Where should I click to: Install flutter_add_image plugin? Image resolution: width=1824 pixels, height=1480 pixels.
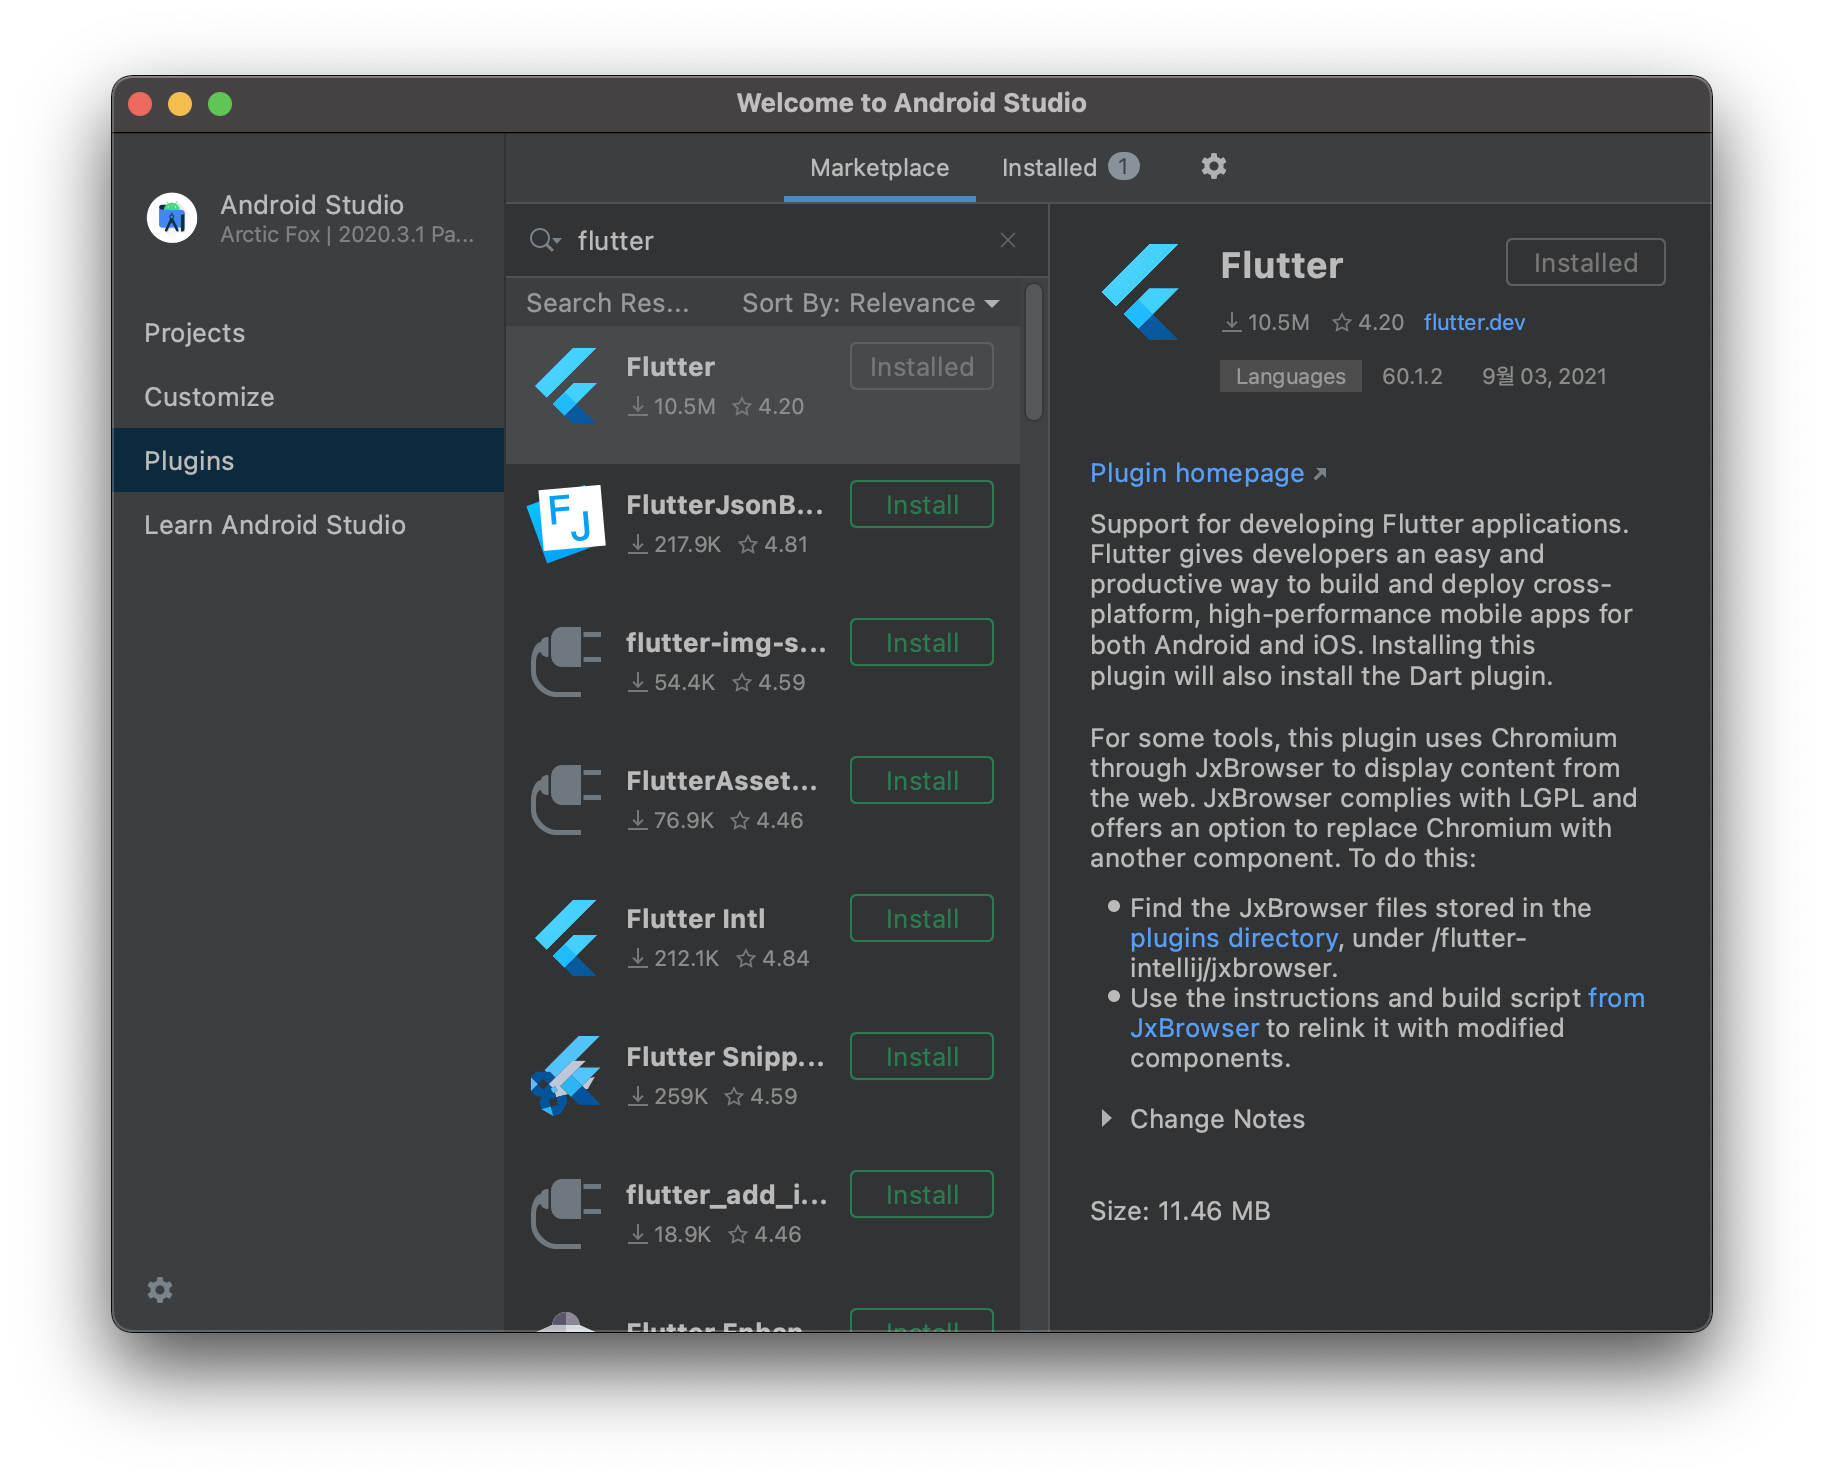pos(921,1194)
